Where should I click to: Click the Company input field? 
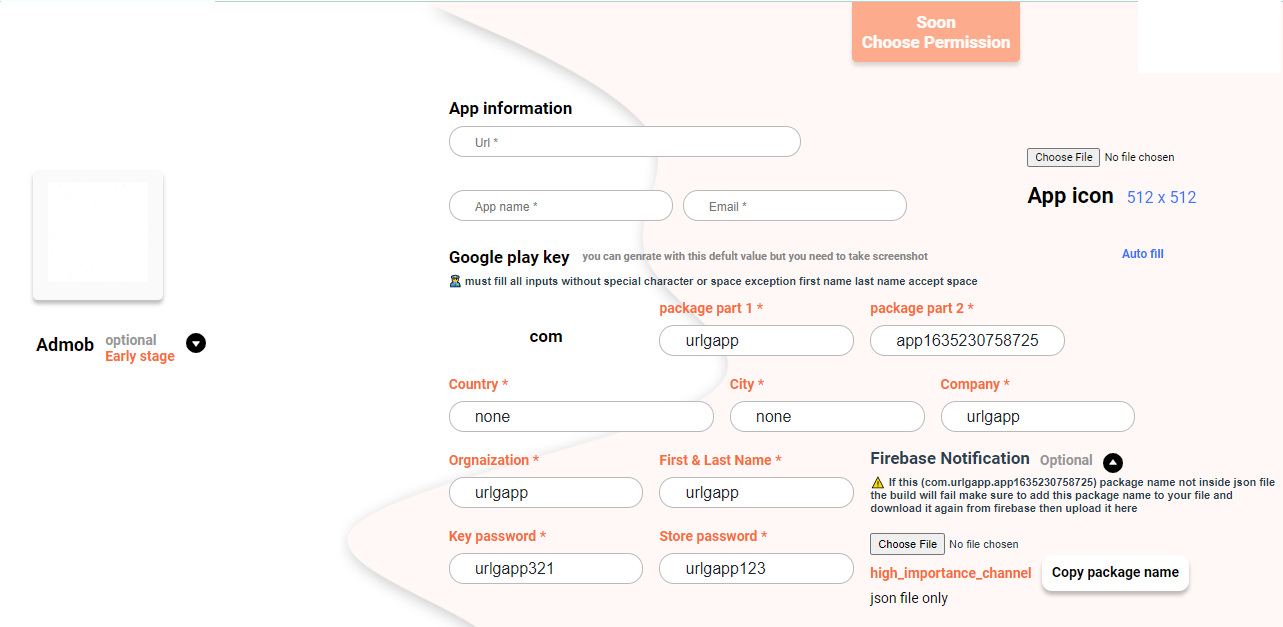1038,416
